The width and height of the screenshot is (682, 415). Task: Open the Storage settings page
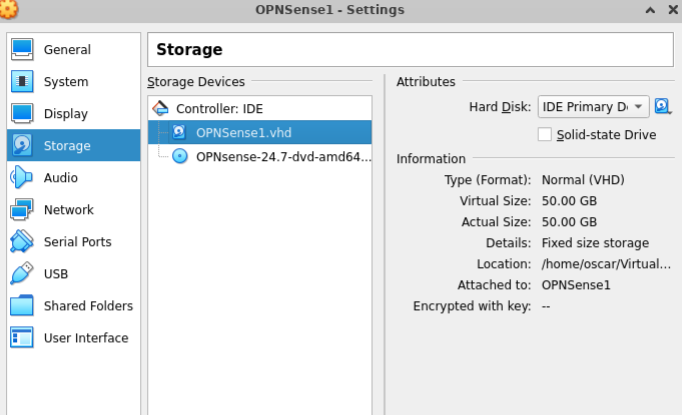[67, 146]
